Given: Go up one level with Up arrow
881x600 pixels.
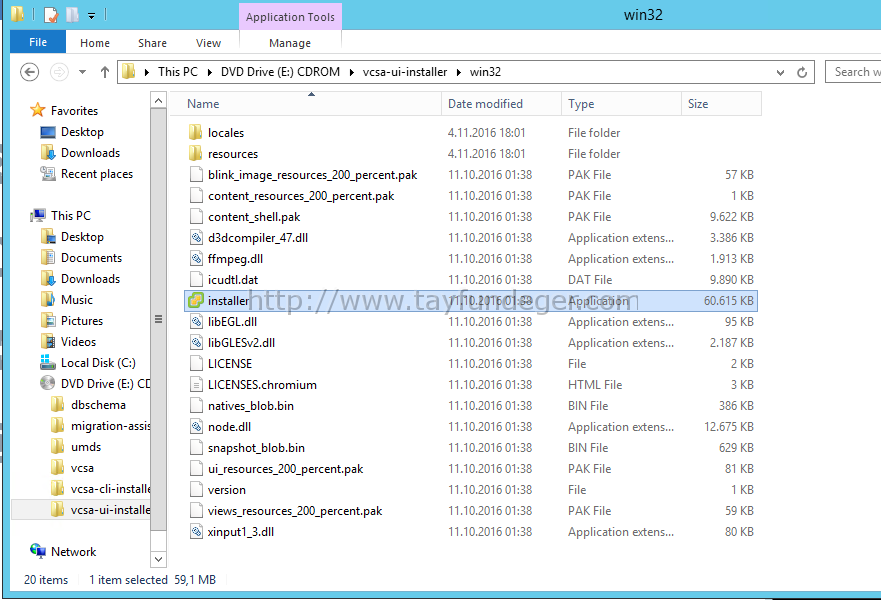Looking at the screenshot, I should point(105,72).
